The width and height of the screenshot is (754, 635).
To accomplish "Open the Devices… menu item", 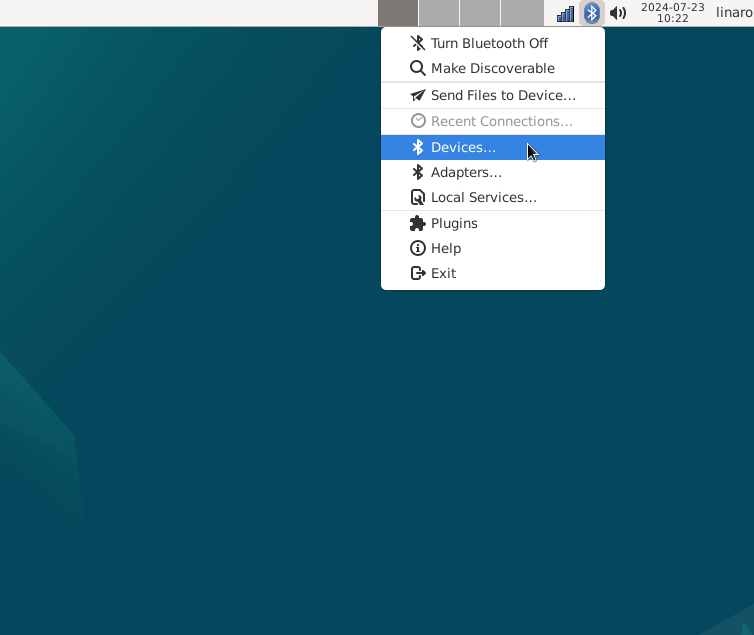I will [493, 147].
